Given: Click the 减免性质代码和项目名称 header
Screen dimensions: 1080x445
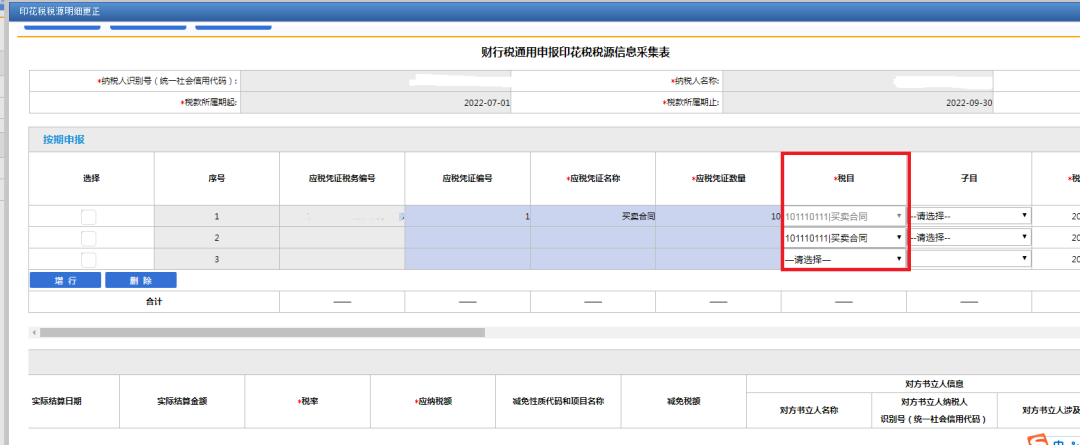Looking at the screenshot, I should click(x=558, y=401).
